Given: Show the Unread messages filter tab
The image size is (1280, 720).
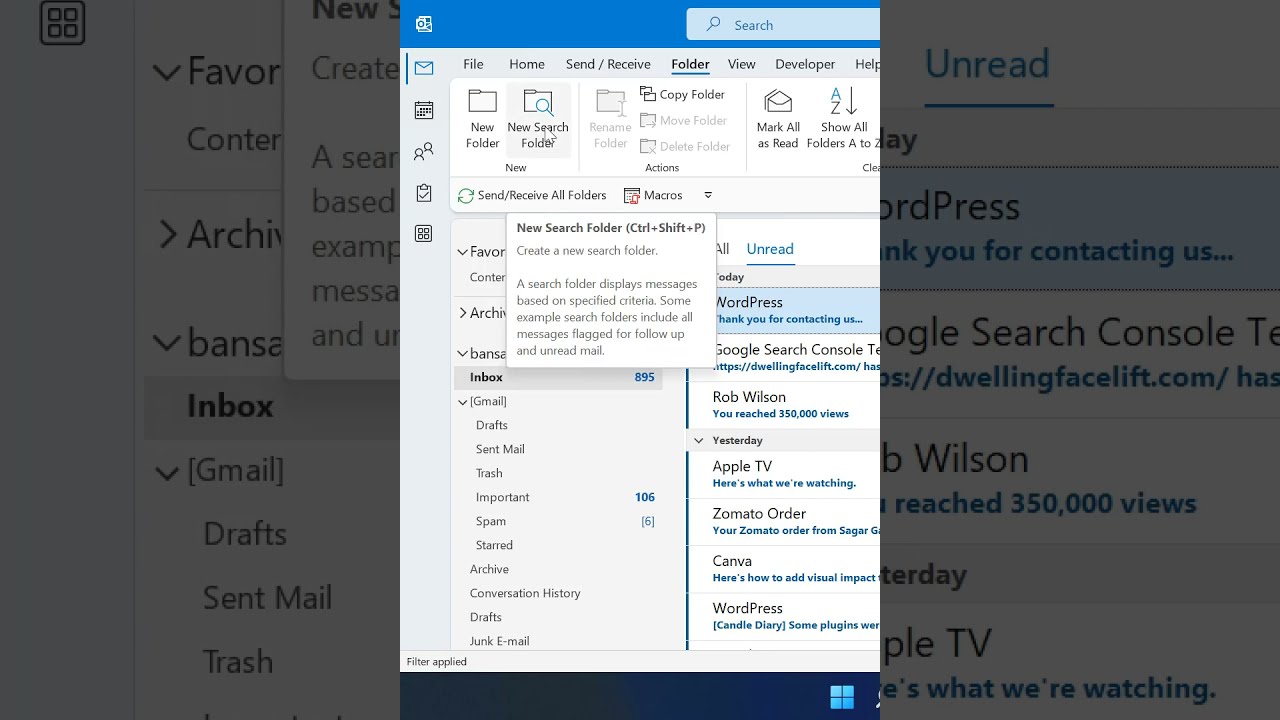Looking at the screenshot, I should point(770,249).
